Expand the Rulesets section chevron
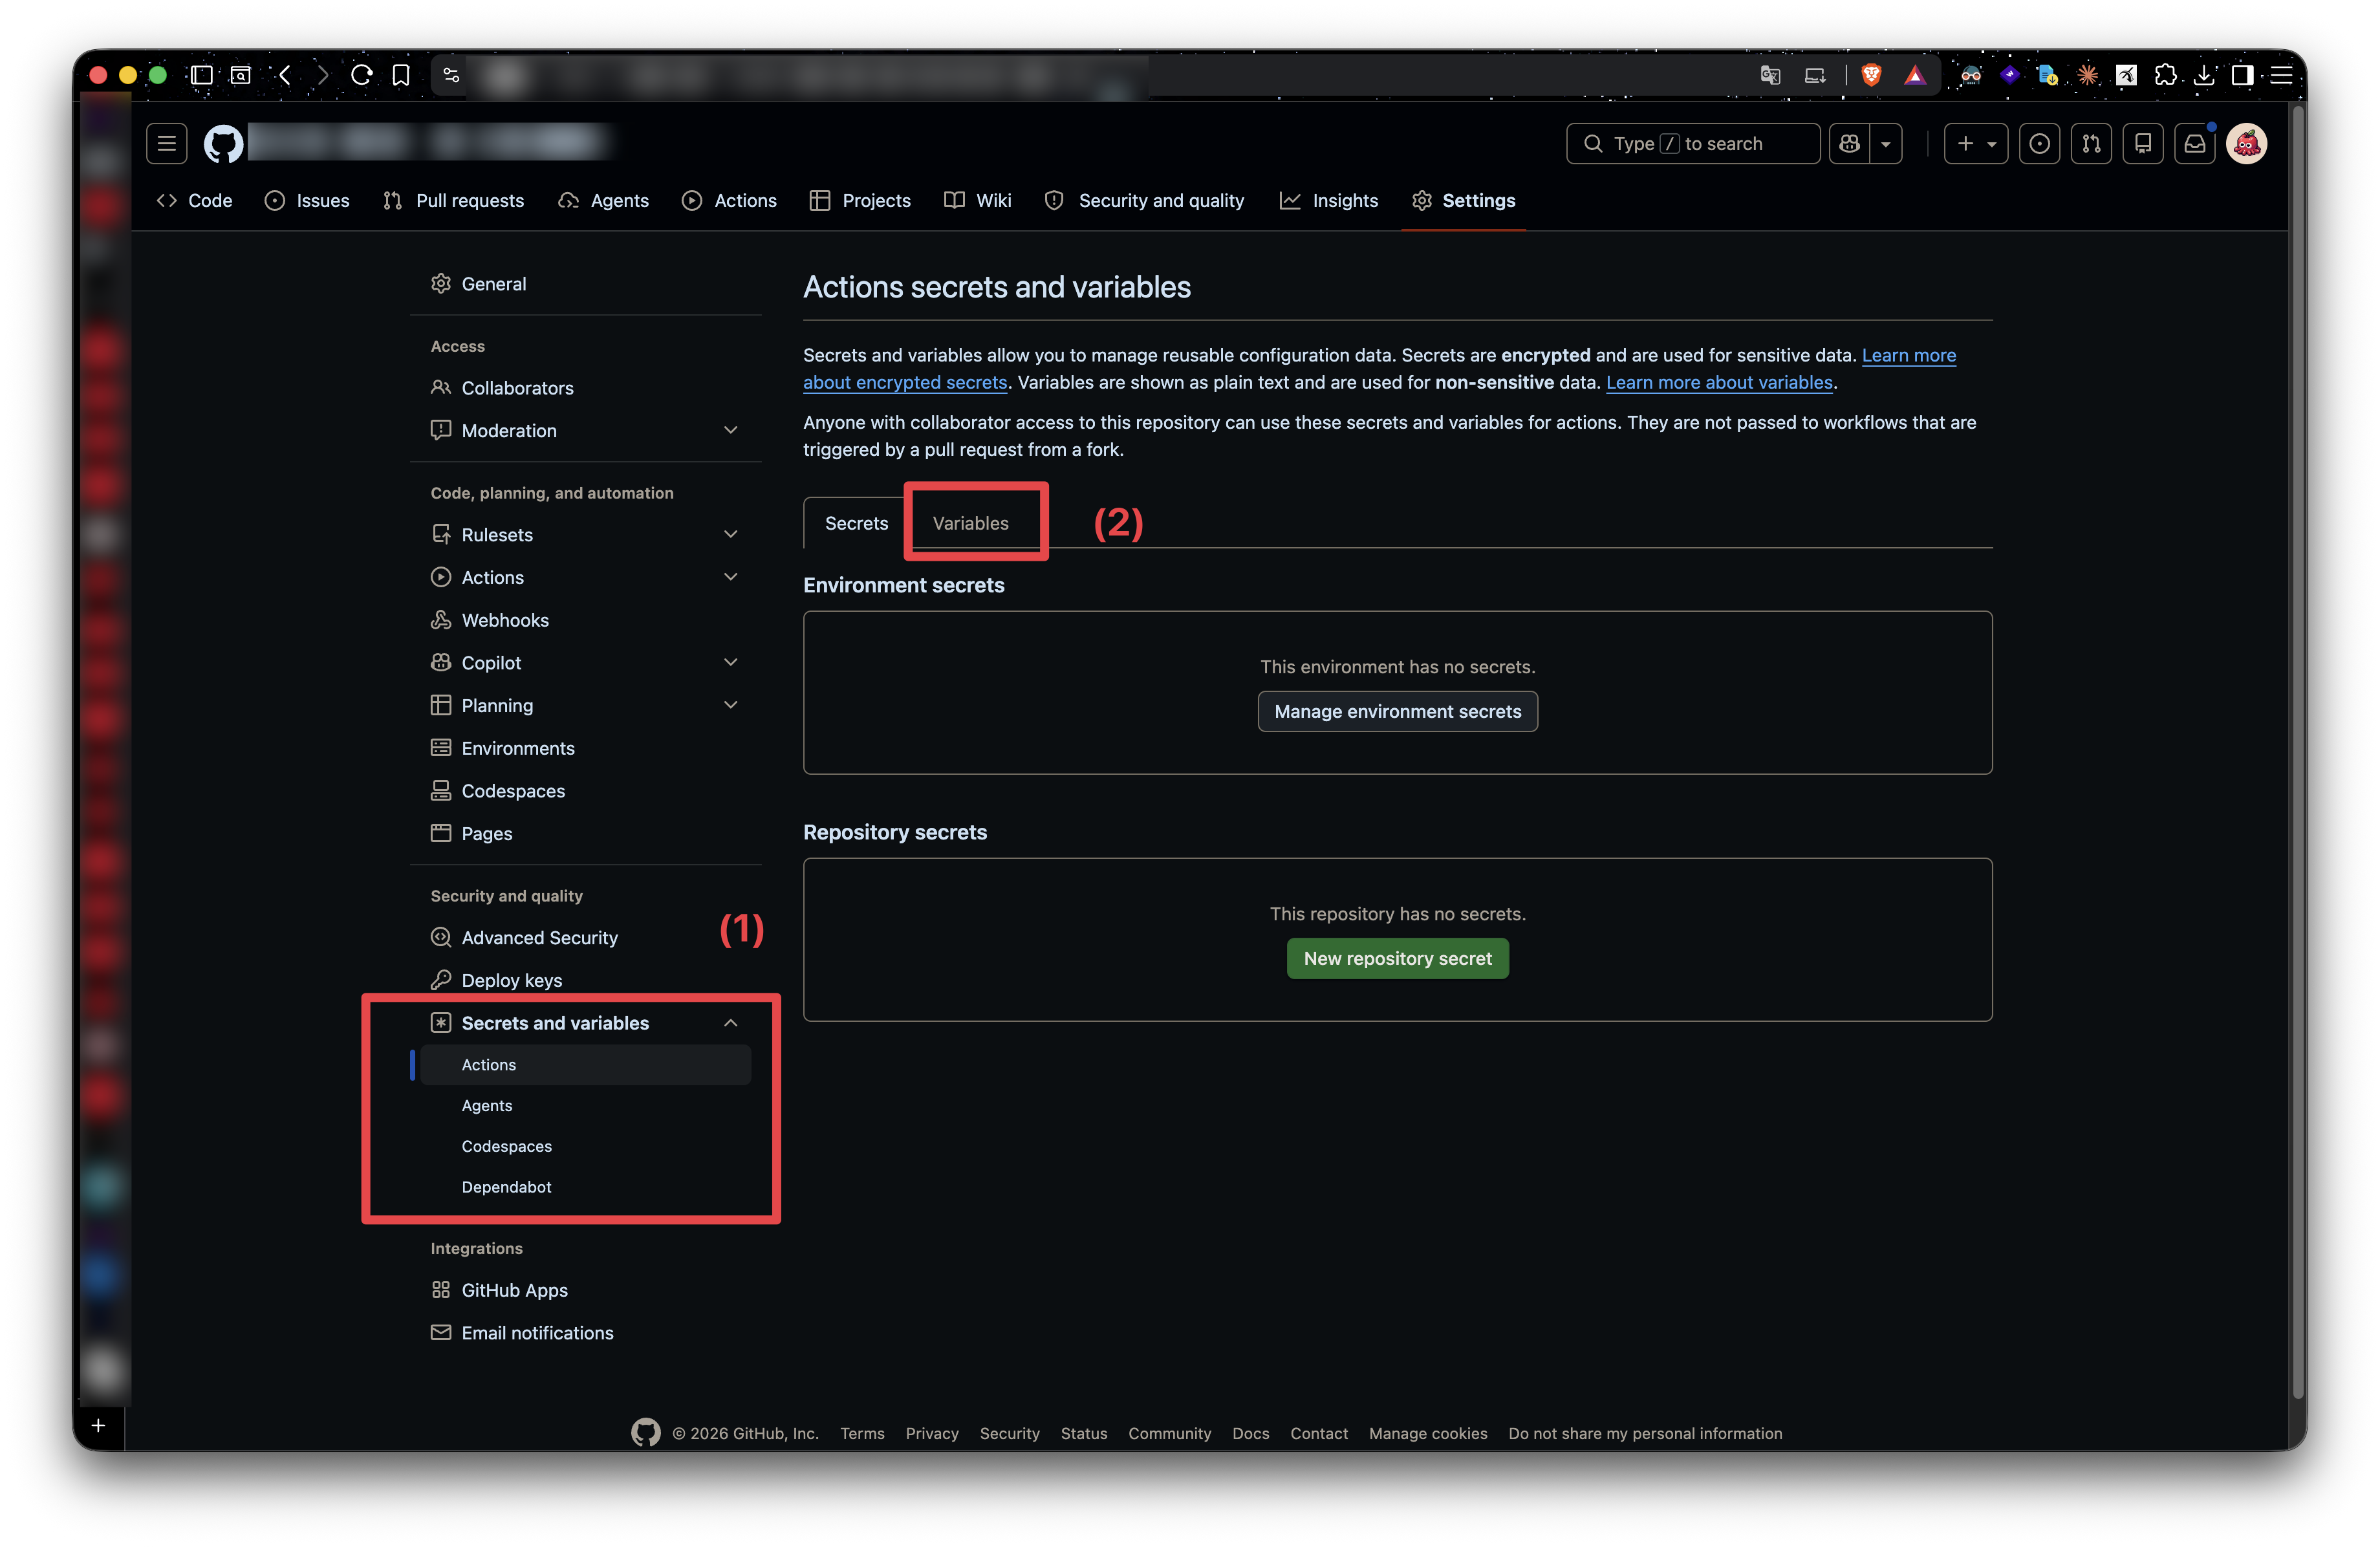2380x1547 pixels. click(x=731, y=535)
